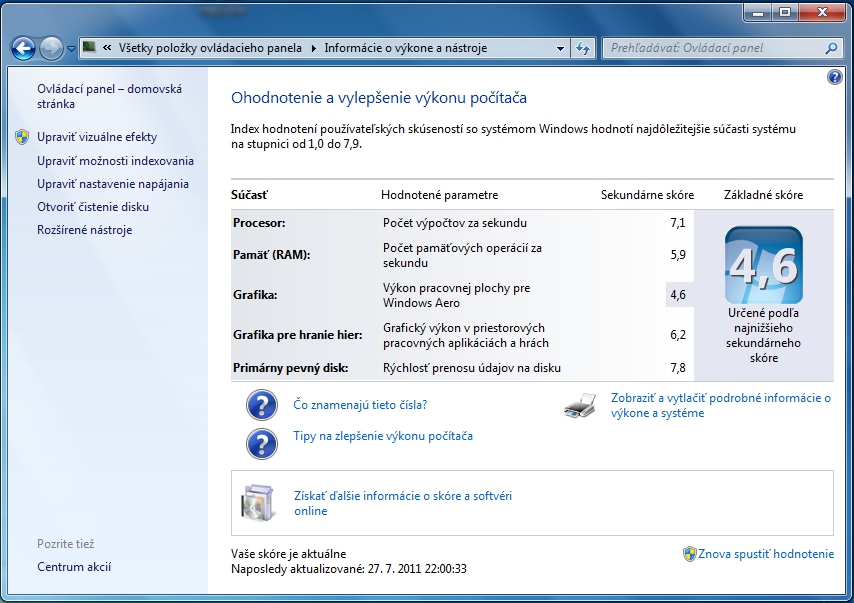
Task: Click disk score value 7,8
Action: coord(678,368)
